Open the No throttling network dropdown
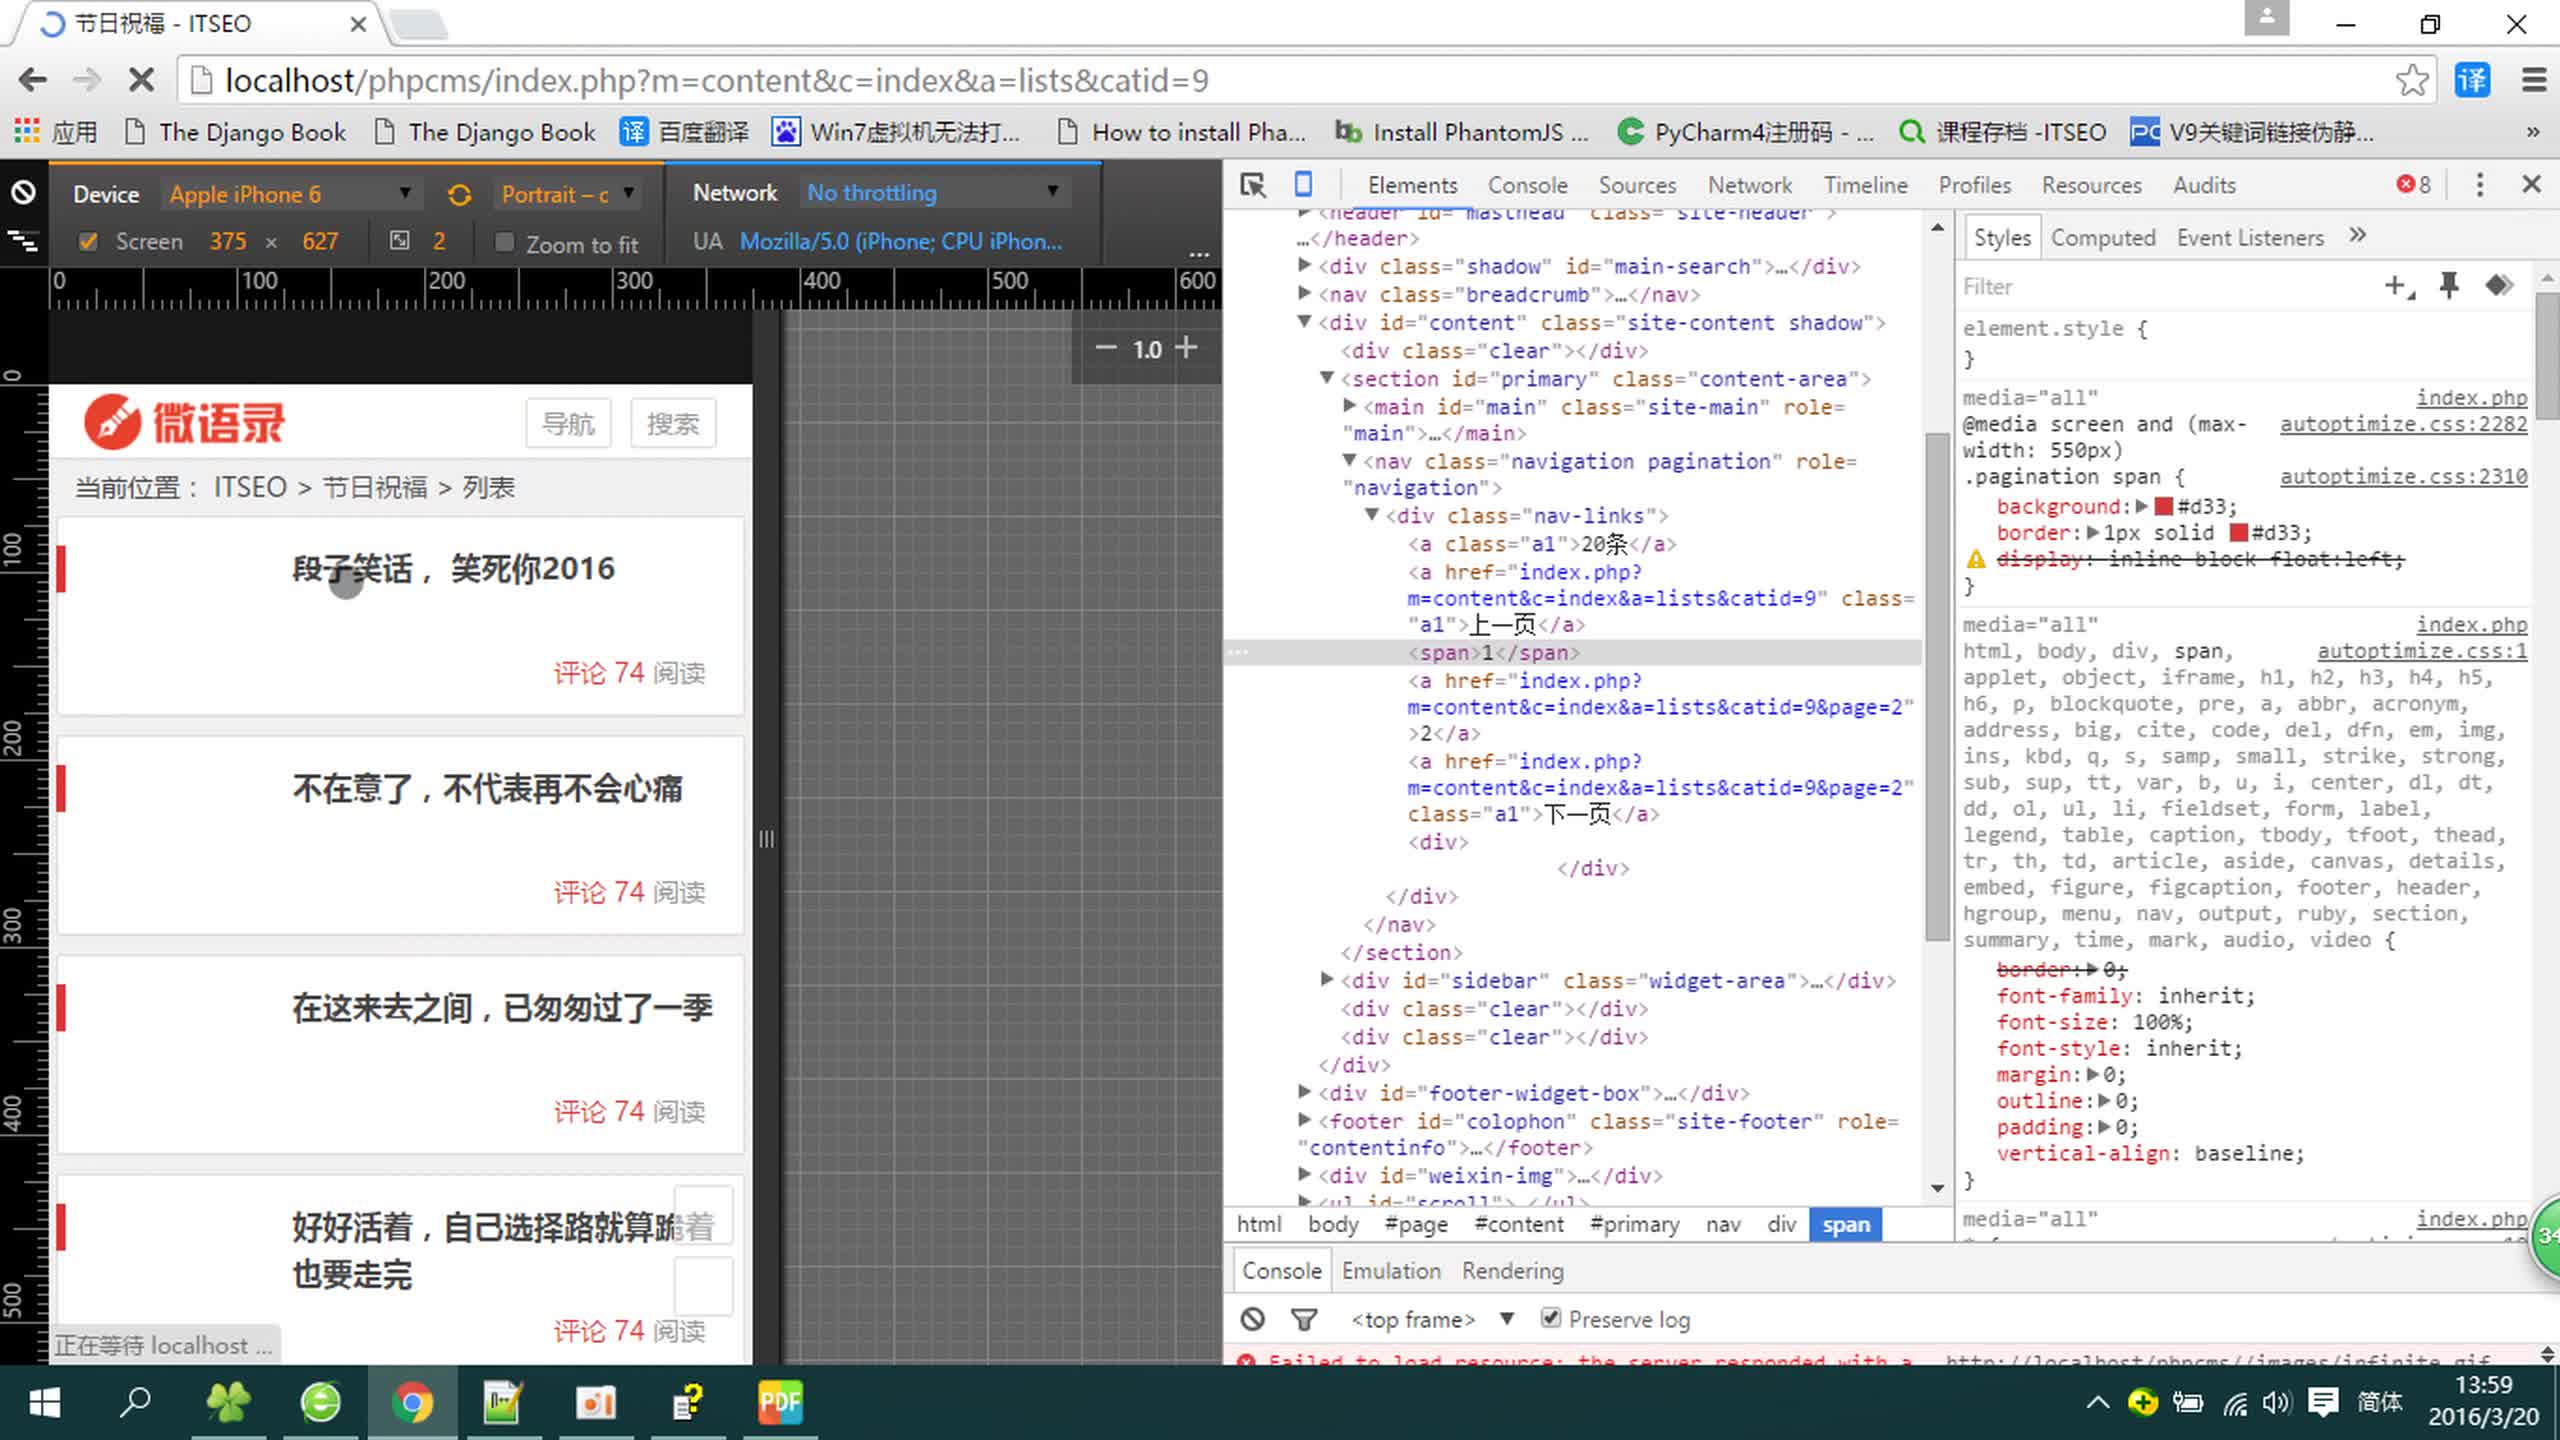The width and height of the screenshot is (2560, 1440). tap(932, 193)
